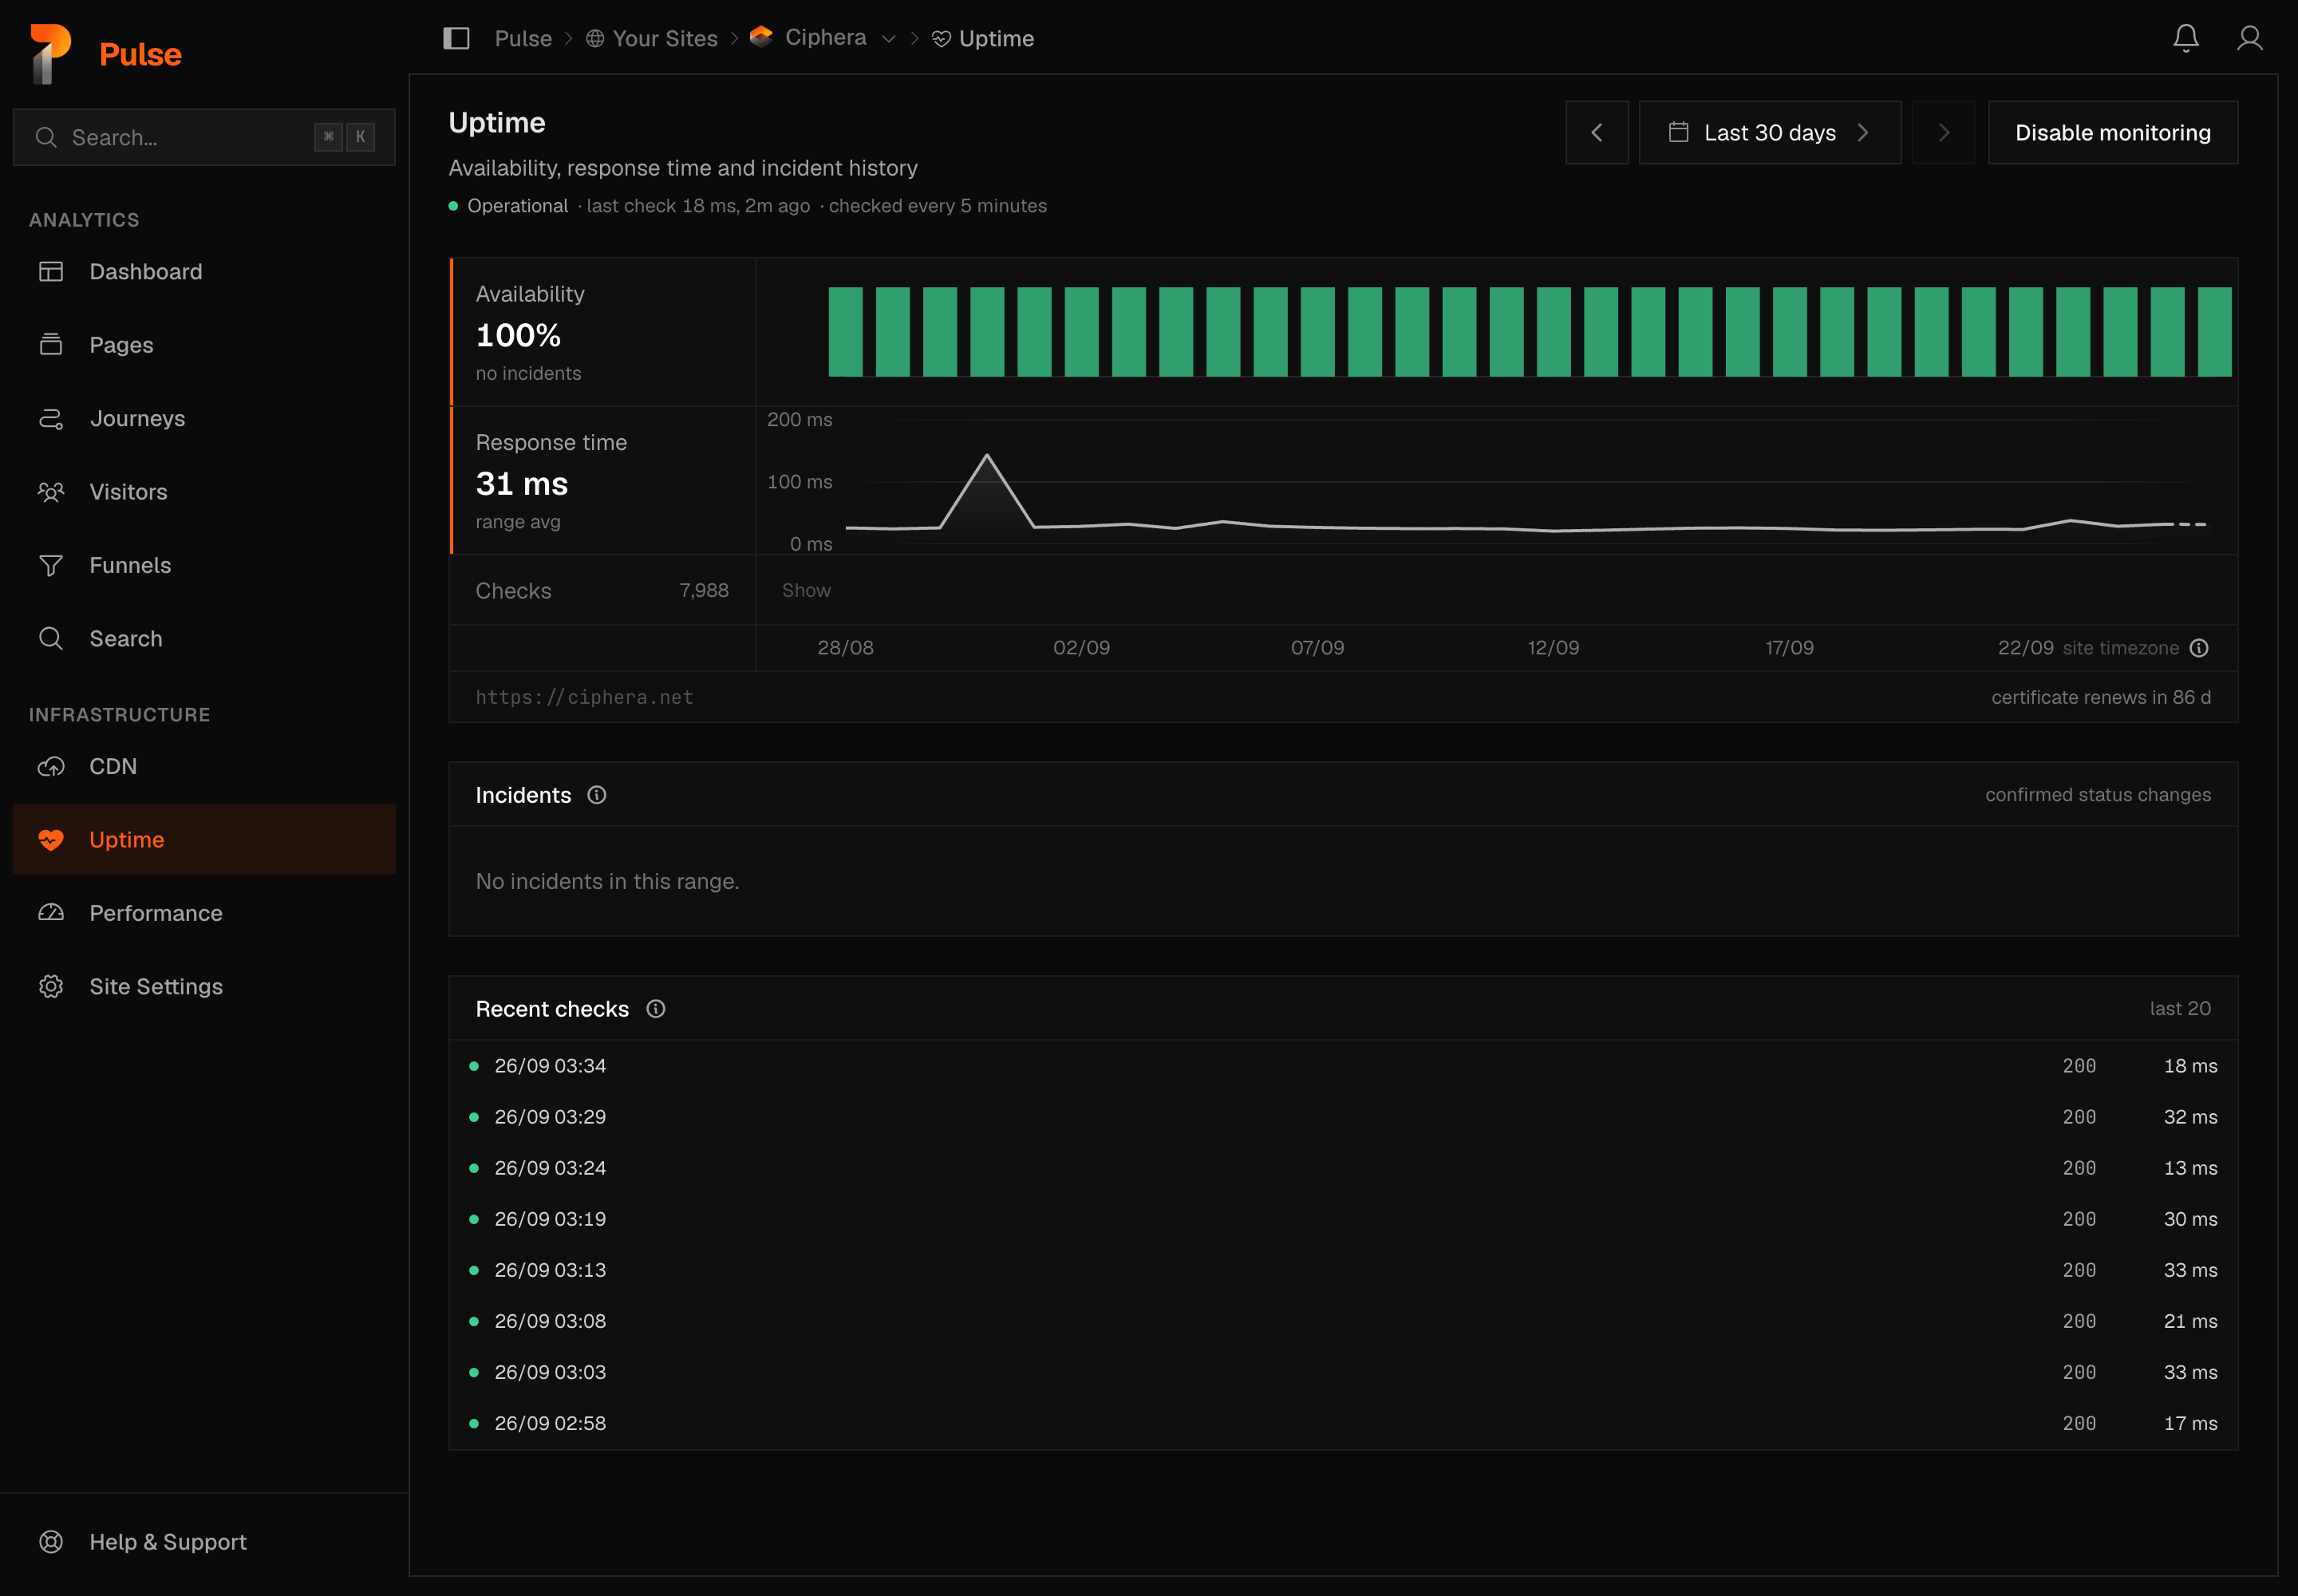Click the 7,988 checks count
This screenshot has height=1596, width=2298.
(x=704, y=590)
